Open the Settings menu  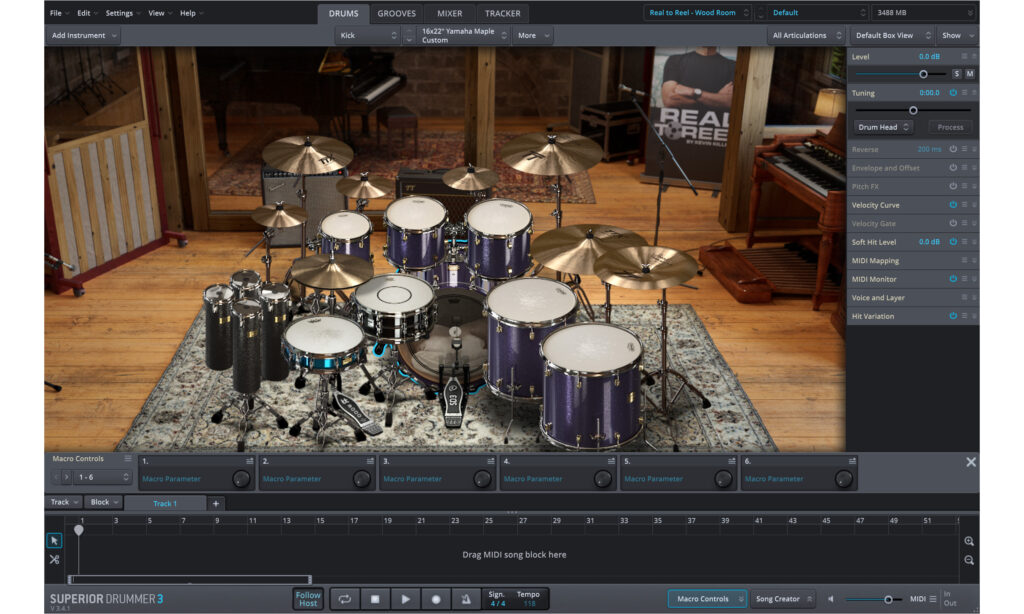(123, 13)
